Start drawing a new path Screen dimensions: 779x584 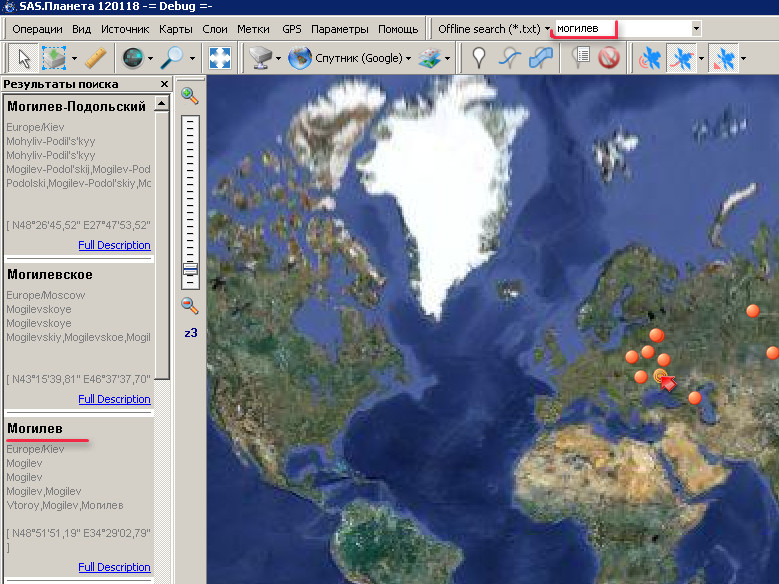[x=510, y=59]
